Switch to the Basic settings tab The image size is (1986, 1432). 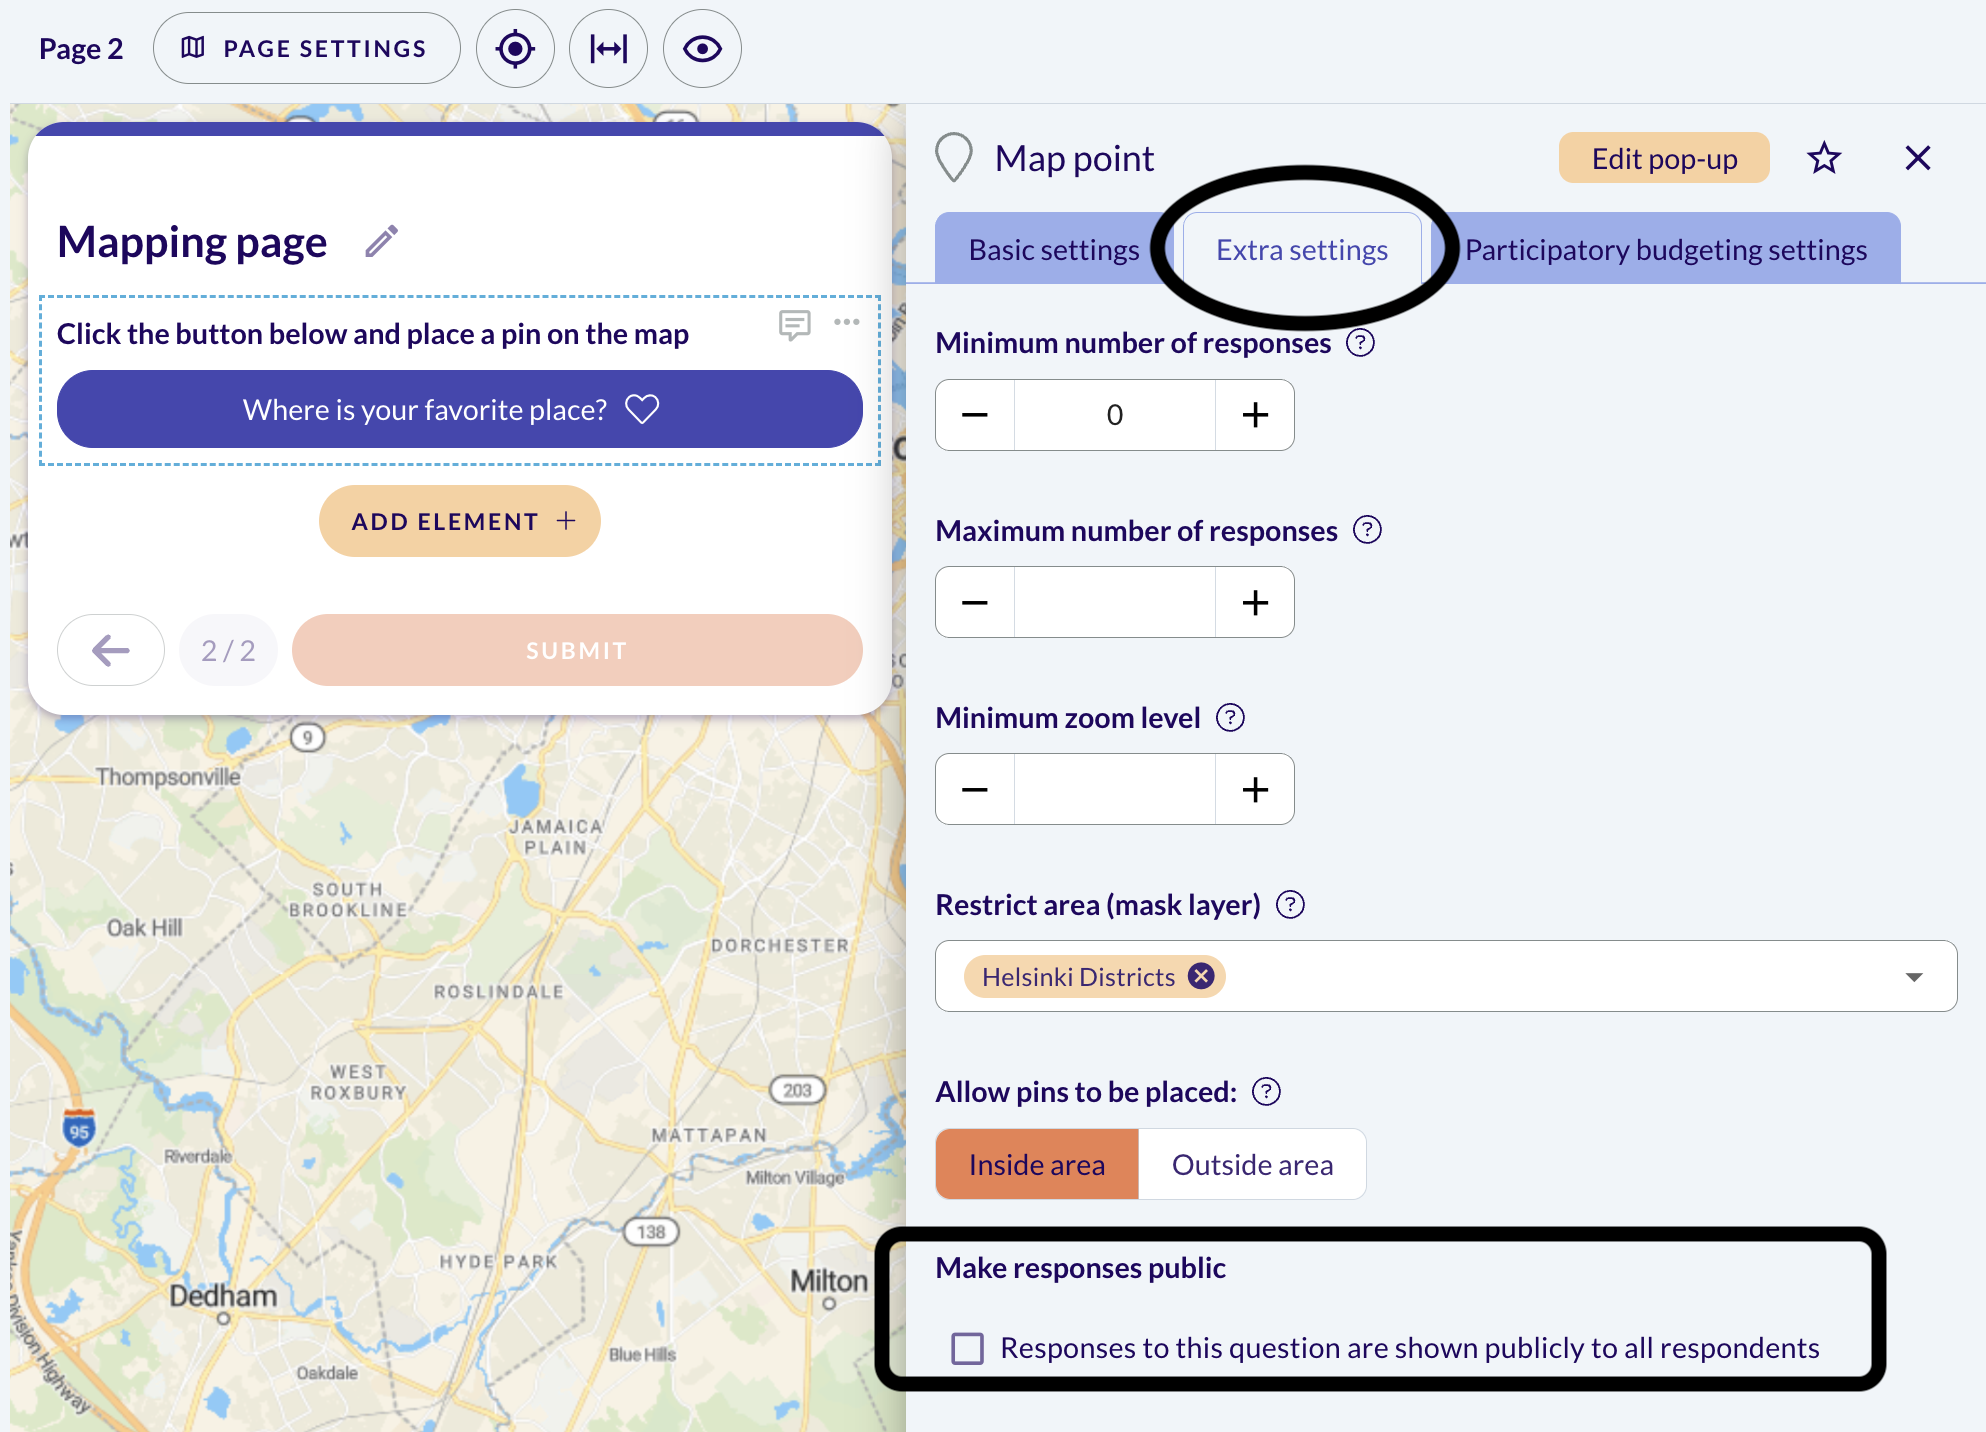(1054, 249)
